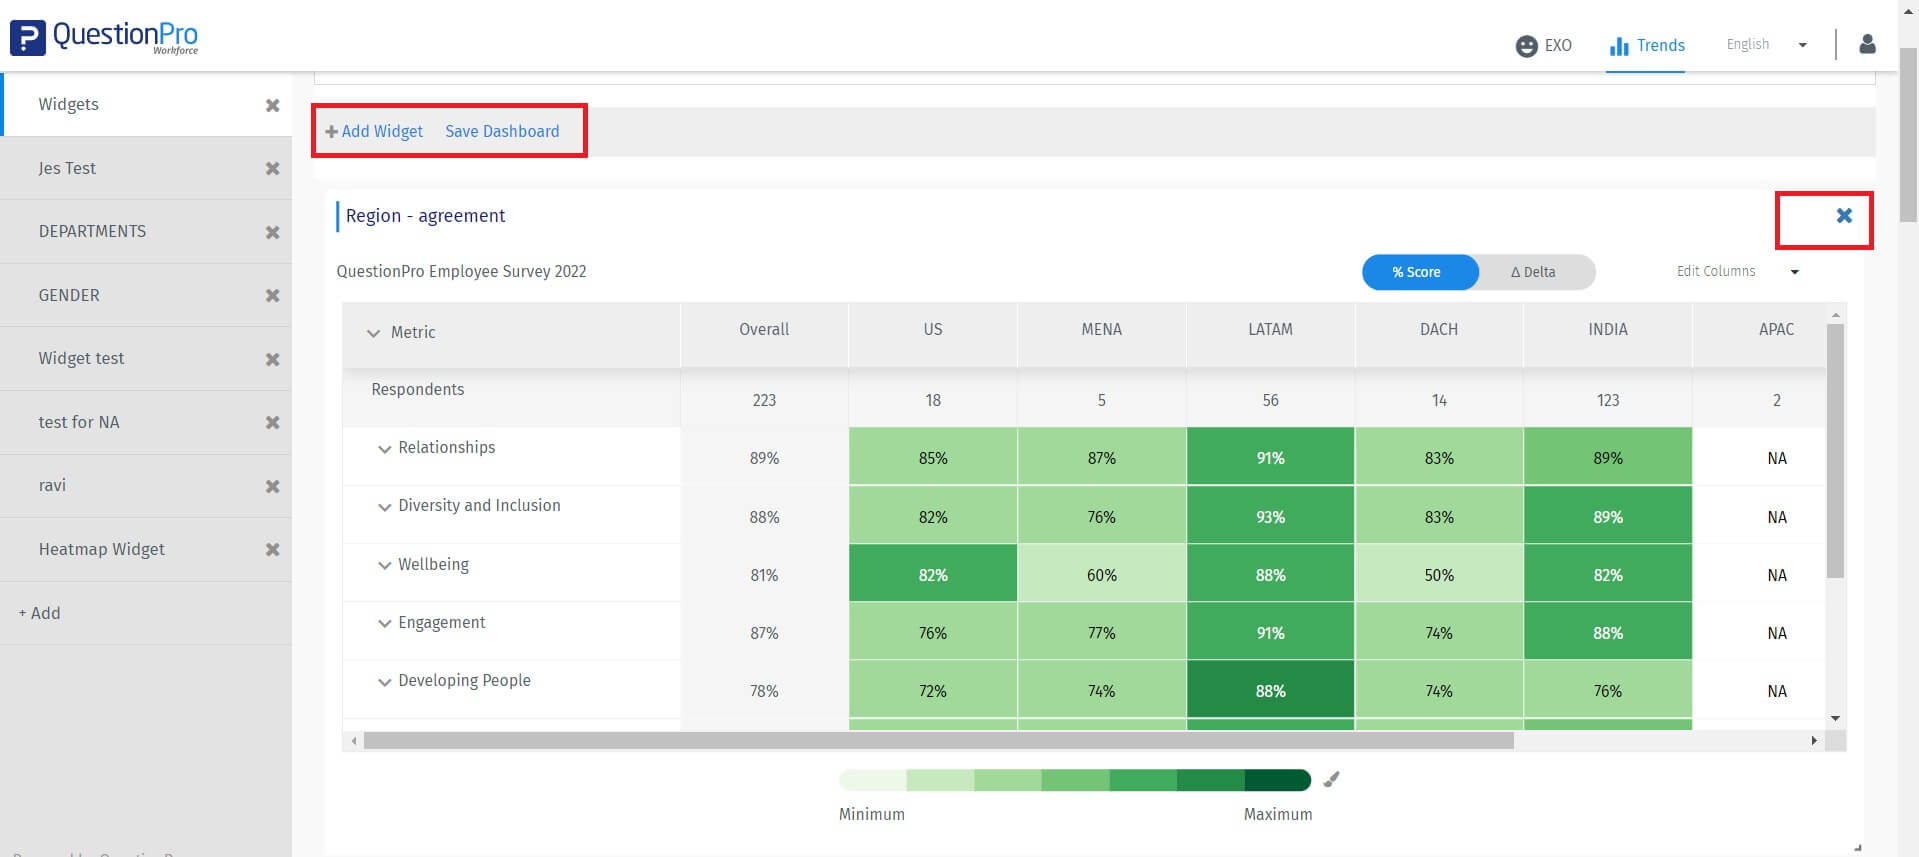Switch to the Trends tab
The height and width of the screenshot is (857, 1919).
[x=1647, y=46]
